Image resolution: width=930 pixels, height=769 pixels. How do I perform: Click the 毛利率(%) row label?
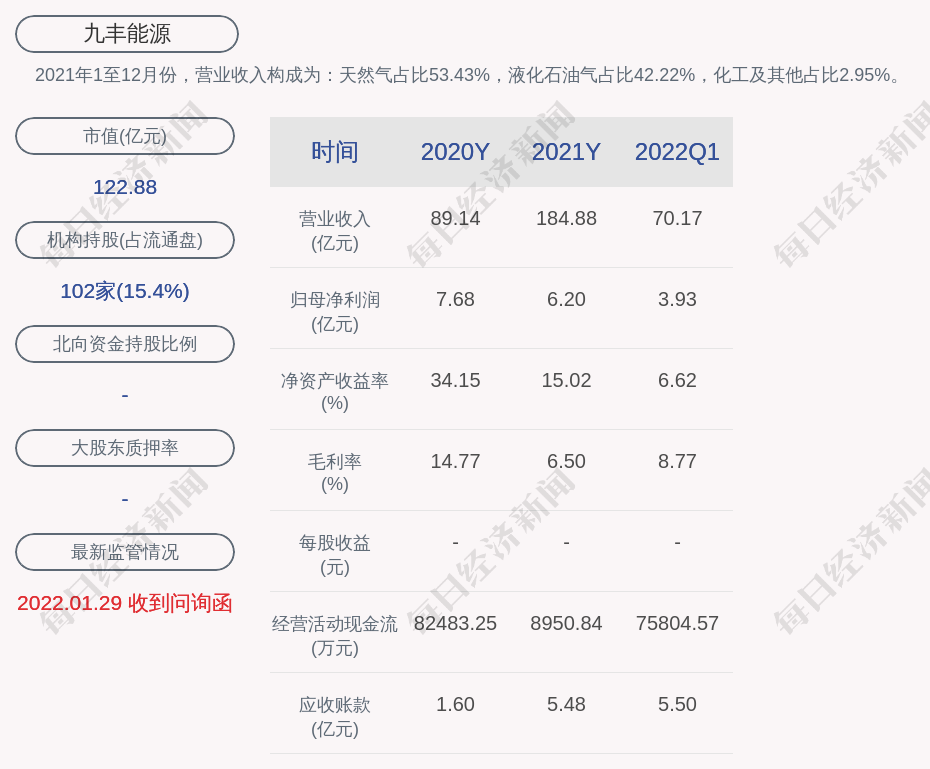tap(335, 473)
